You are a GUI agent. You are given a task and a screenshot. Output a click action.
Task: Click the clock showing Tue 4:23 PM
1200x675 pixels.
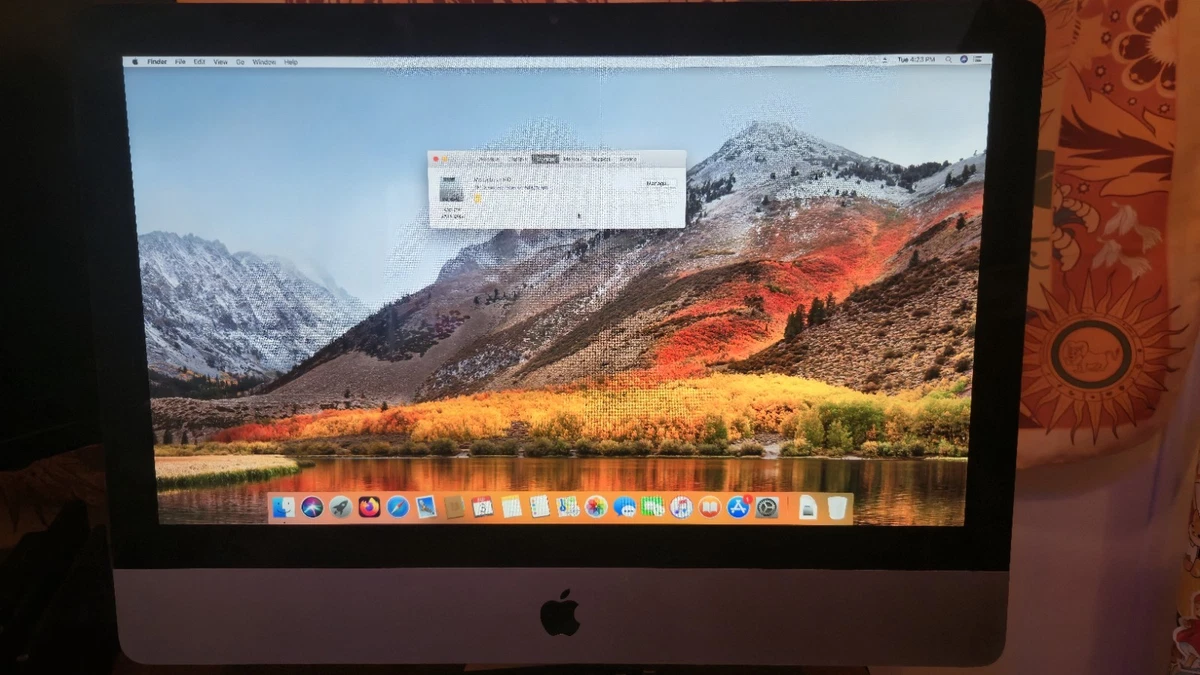pyautogui.click(x=916, y=60)
